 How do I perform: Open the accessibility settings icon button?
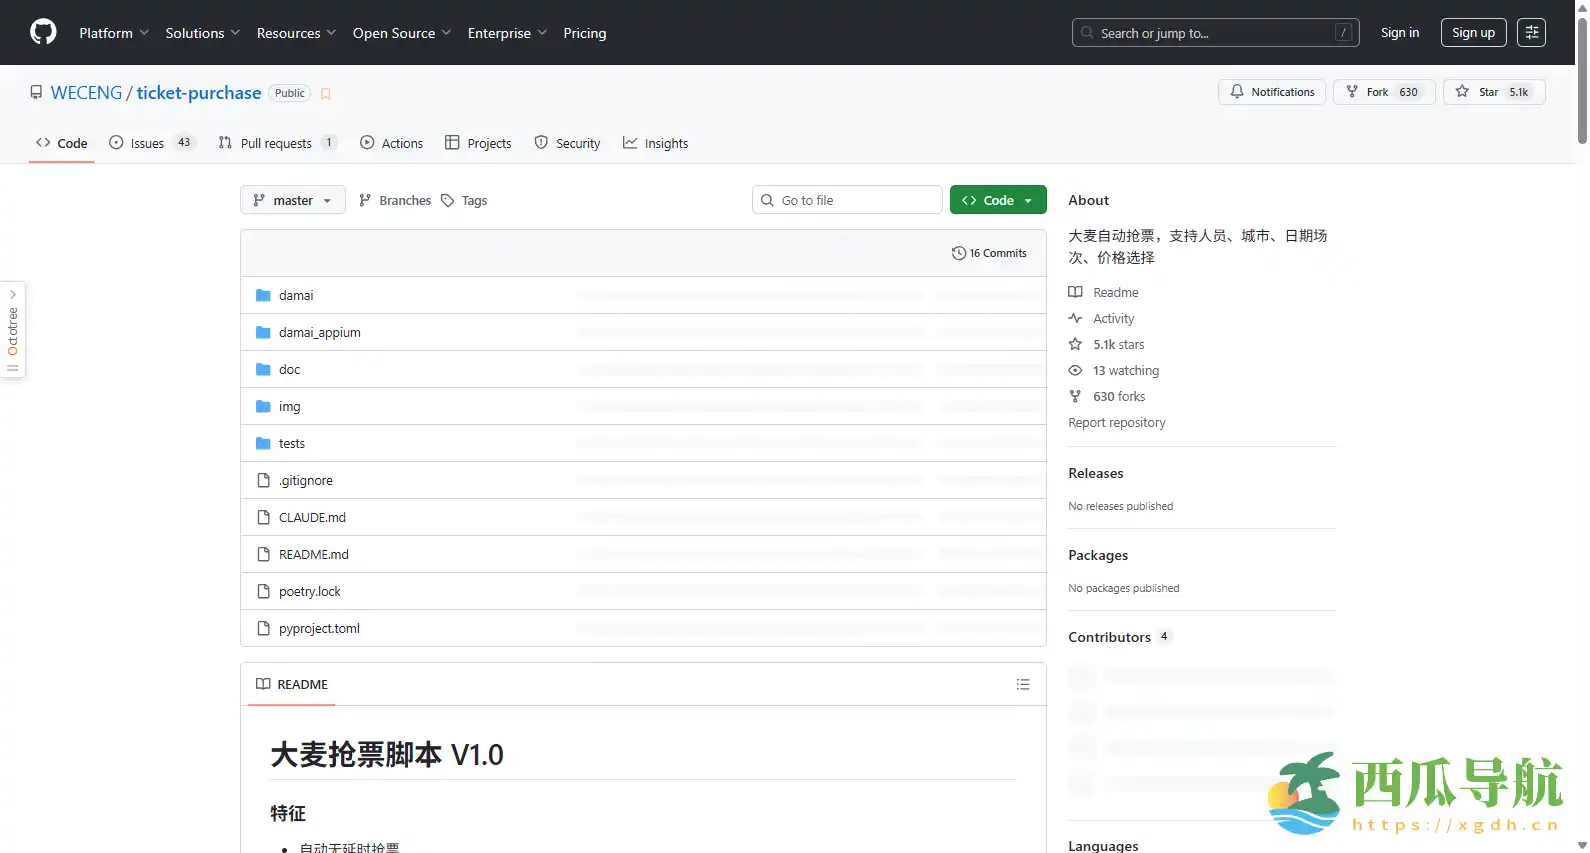pos(1530,33)
